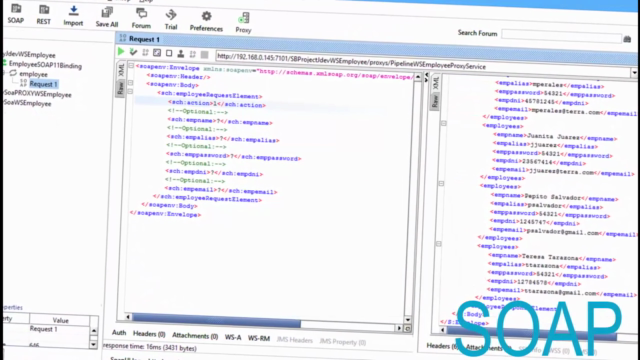
Task: Click request editor scroll right arrow
Action: [x=399, y=328]
